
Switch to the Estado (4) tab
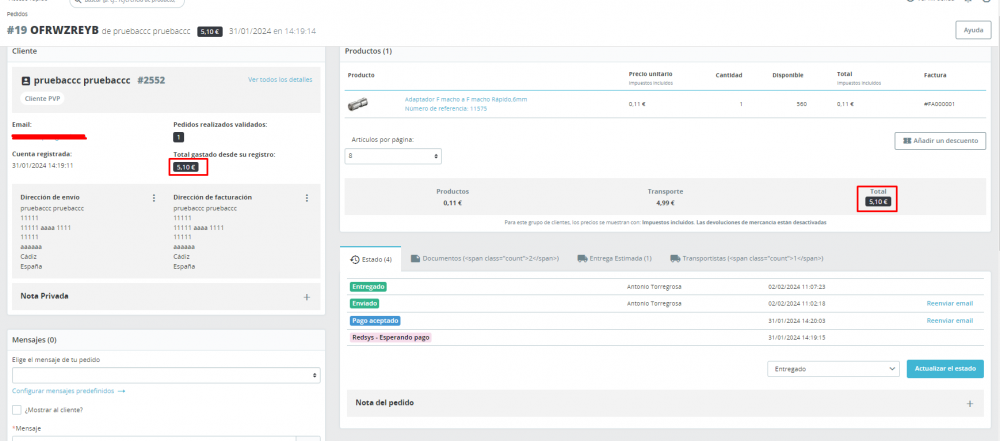pos(371,259)
